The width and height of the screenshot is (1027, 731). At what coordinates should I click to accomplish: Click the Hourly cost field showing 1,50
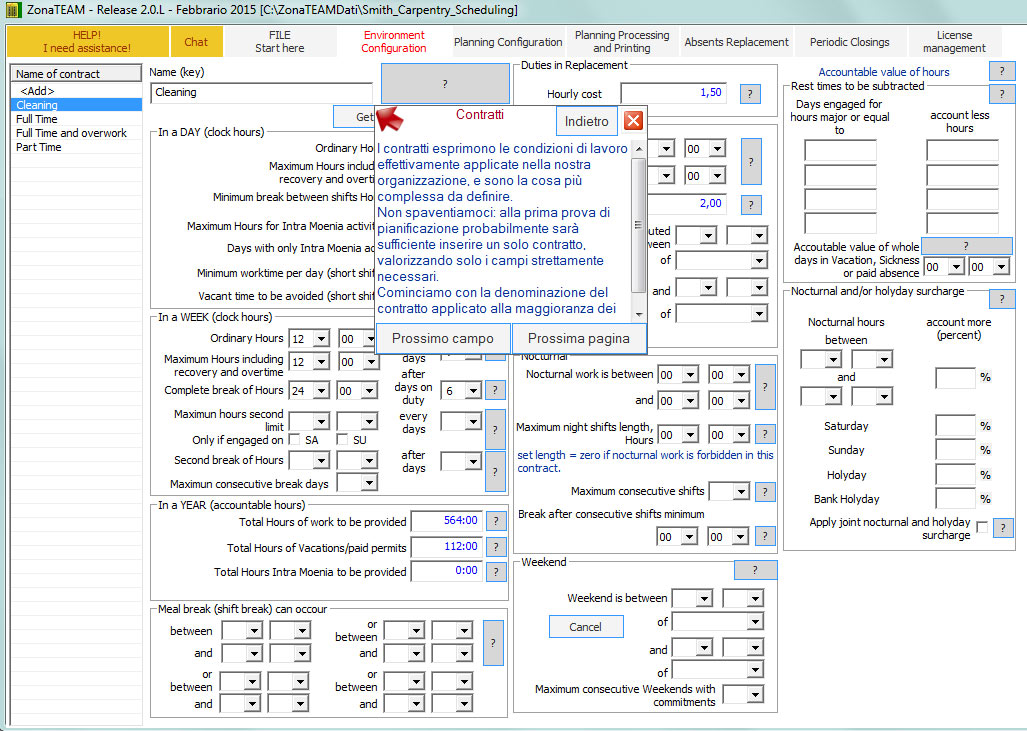point(673,93)
